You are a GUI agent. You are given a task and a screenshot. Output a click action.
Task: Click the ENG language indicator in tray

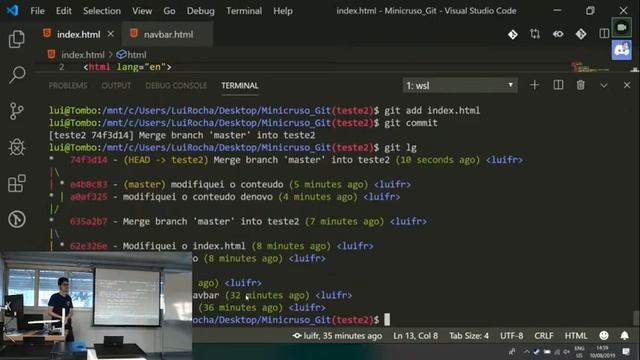tap(579, 352)
